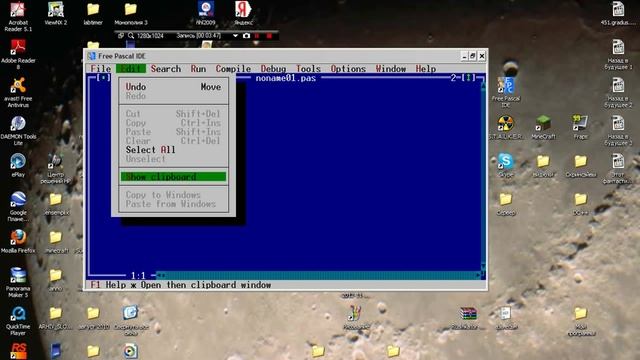Open the Help menu

[x=426, y=69]
